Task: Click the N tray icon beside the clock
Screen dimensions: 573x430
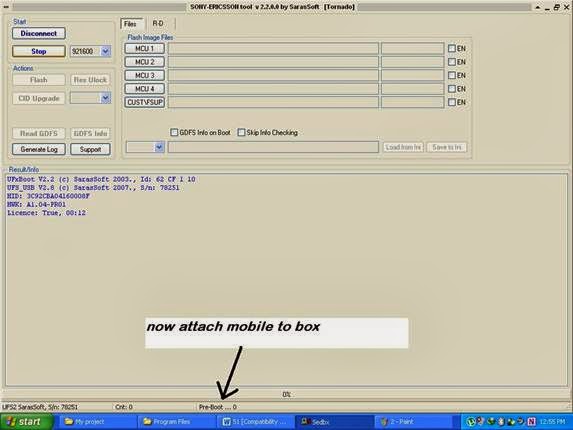Action: [x=531, y=422]
